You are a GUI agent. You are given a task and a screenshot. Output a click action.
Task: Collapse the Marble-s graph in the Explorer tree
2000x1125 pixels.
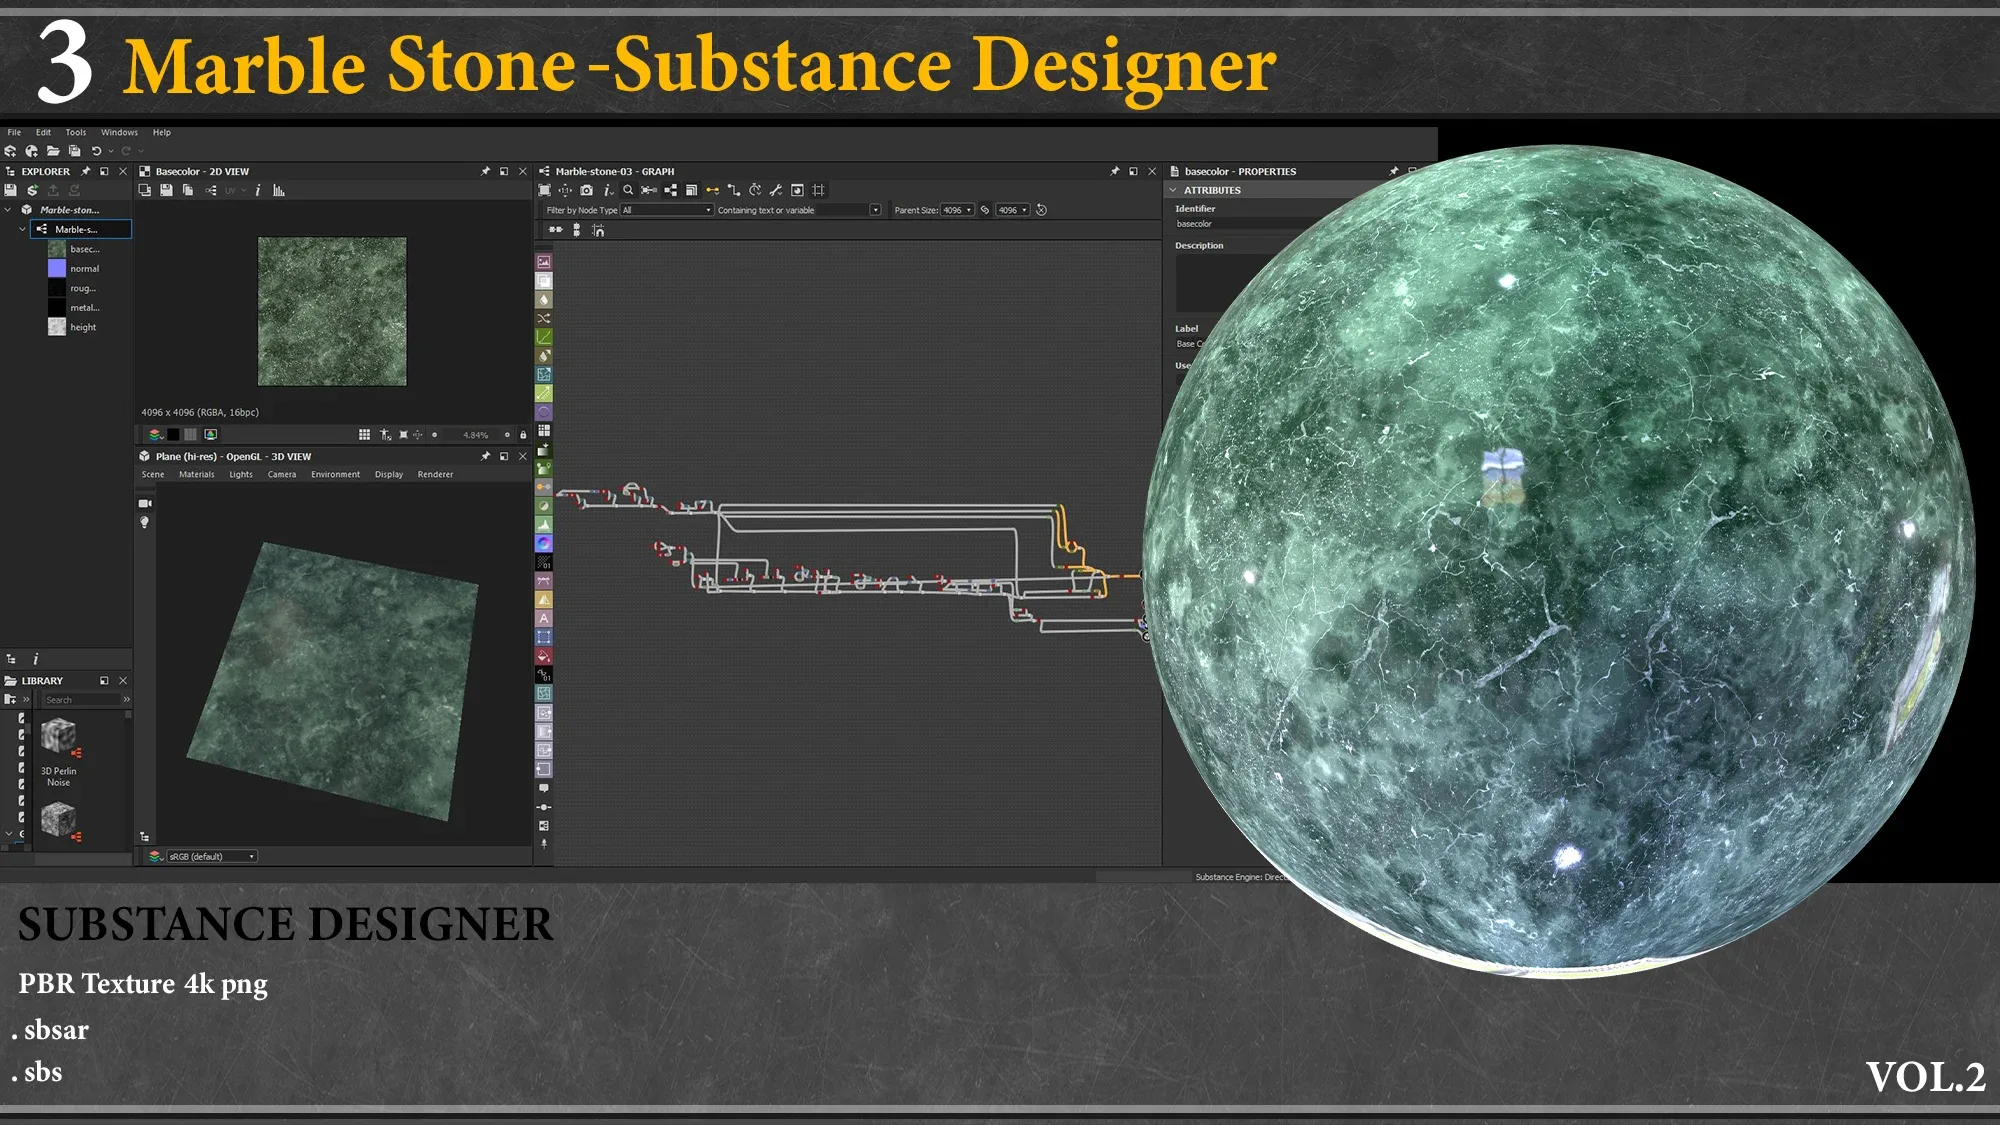tap(22, 229)
